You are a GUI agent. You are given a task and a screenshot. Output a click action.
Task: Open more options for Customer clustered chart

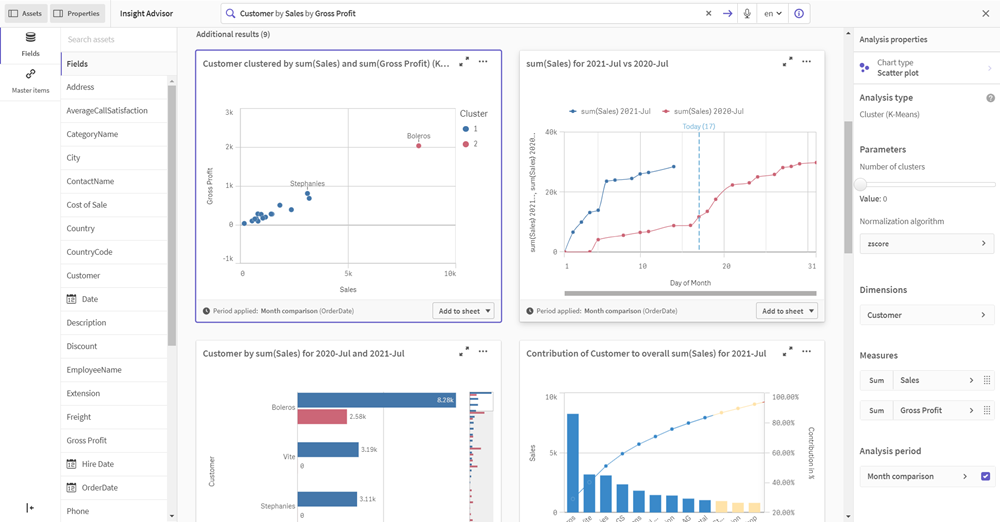pyautogui.click(x=483, y=62)
